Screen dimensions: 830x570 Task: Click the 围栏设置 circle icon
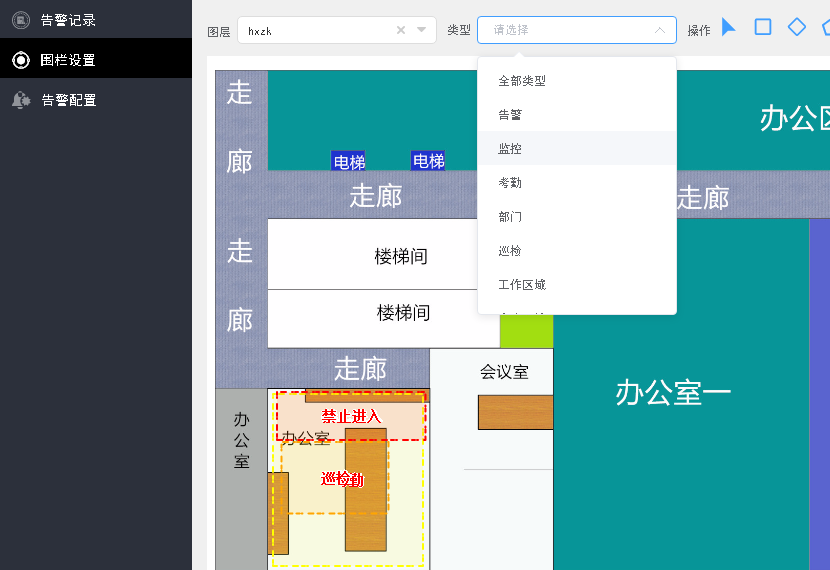tap(21, 60)
